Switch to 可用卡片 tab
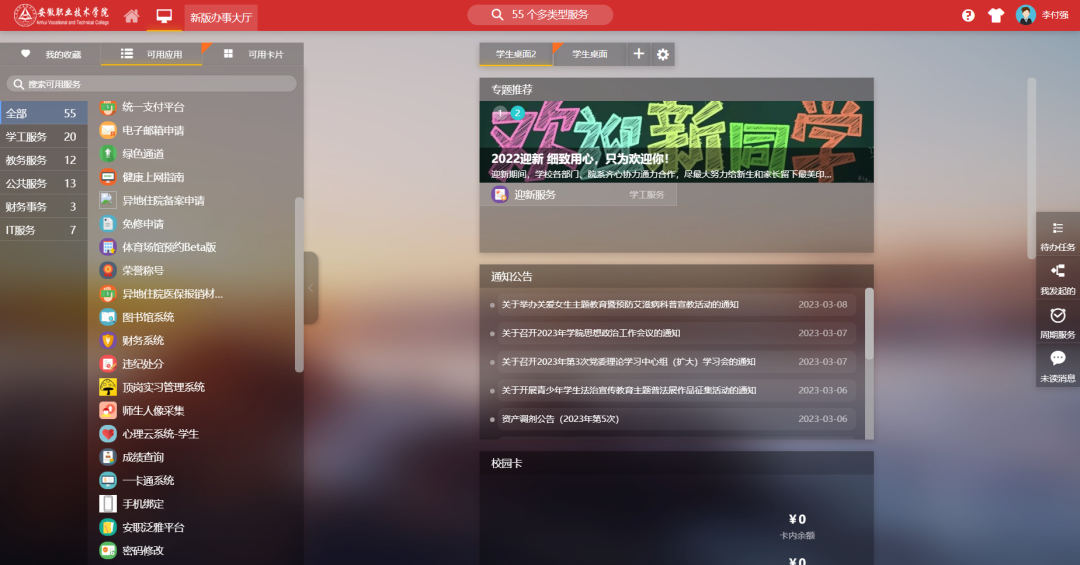The height and width of the screenshot is (565, 1080). pos(254,54)
